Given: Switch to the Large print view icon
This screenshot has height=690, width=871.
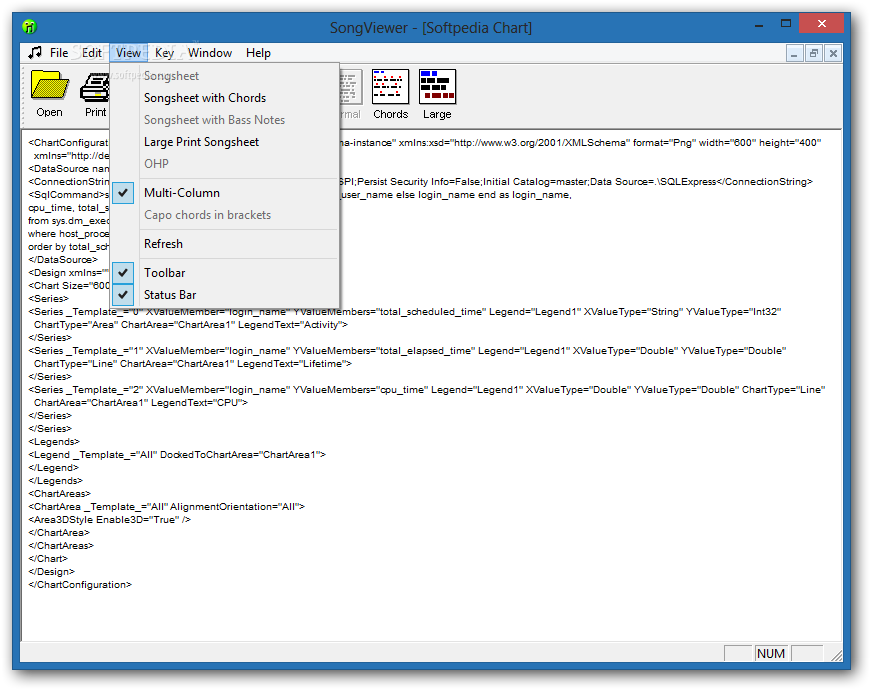Looking at the screenshot, I should (437, 87).
